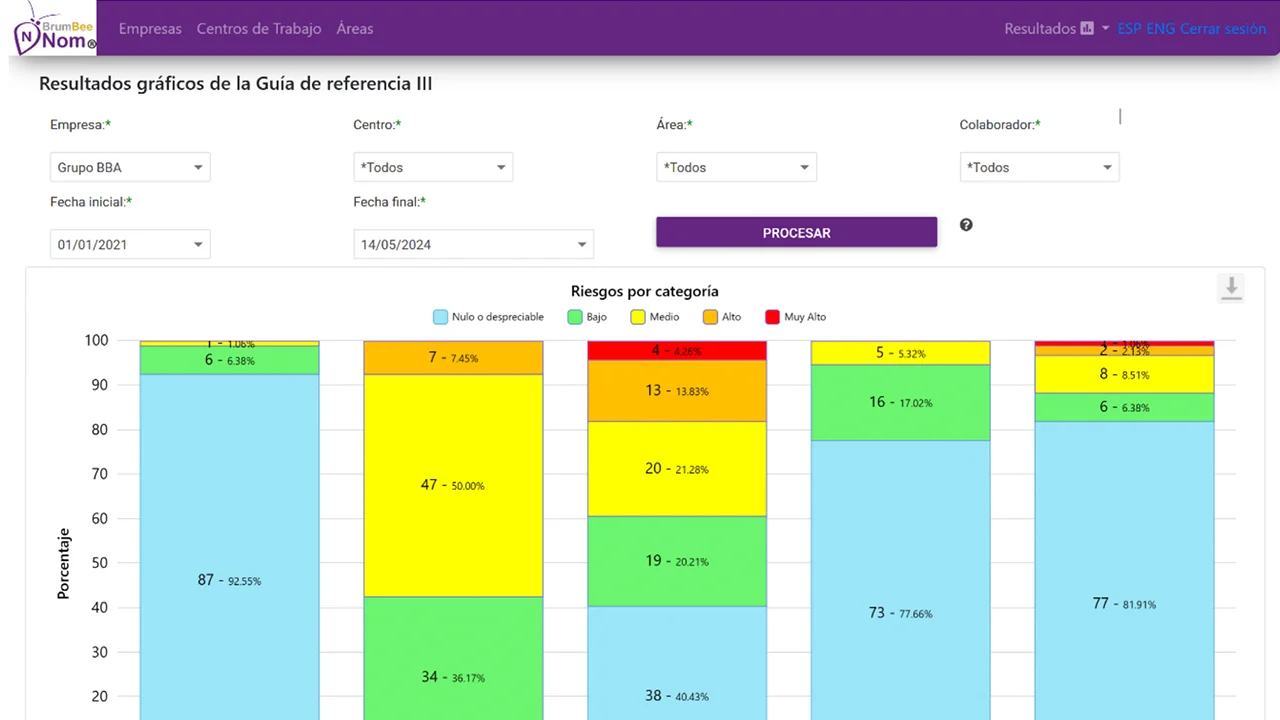1280x720 pixels.
Task: Click the Porcentaje axis label
Action: click(64, 563)
